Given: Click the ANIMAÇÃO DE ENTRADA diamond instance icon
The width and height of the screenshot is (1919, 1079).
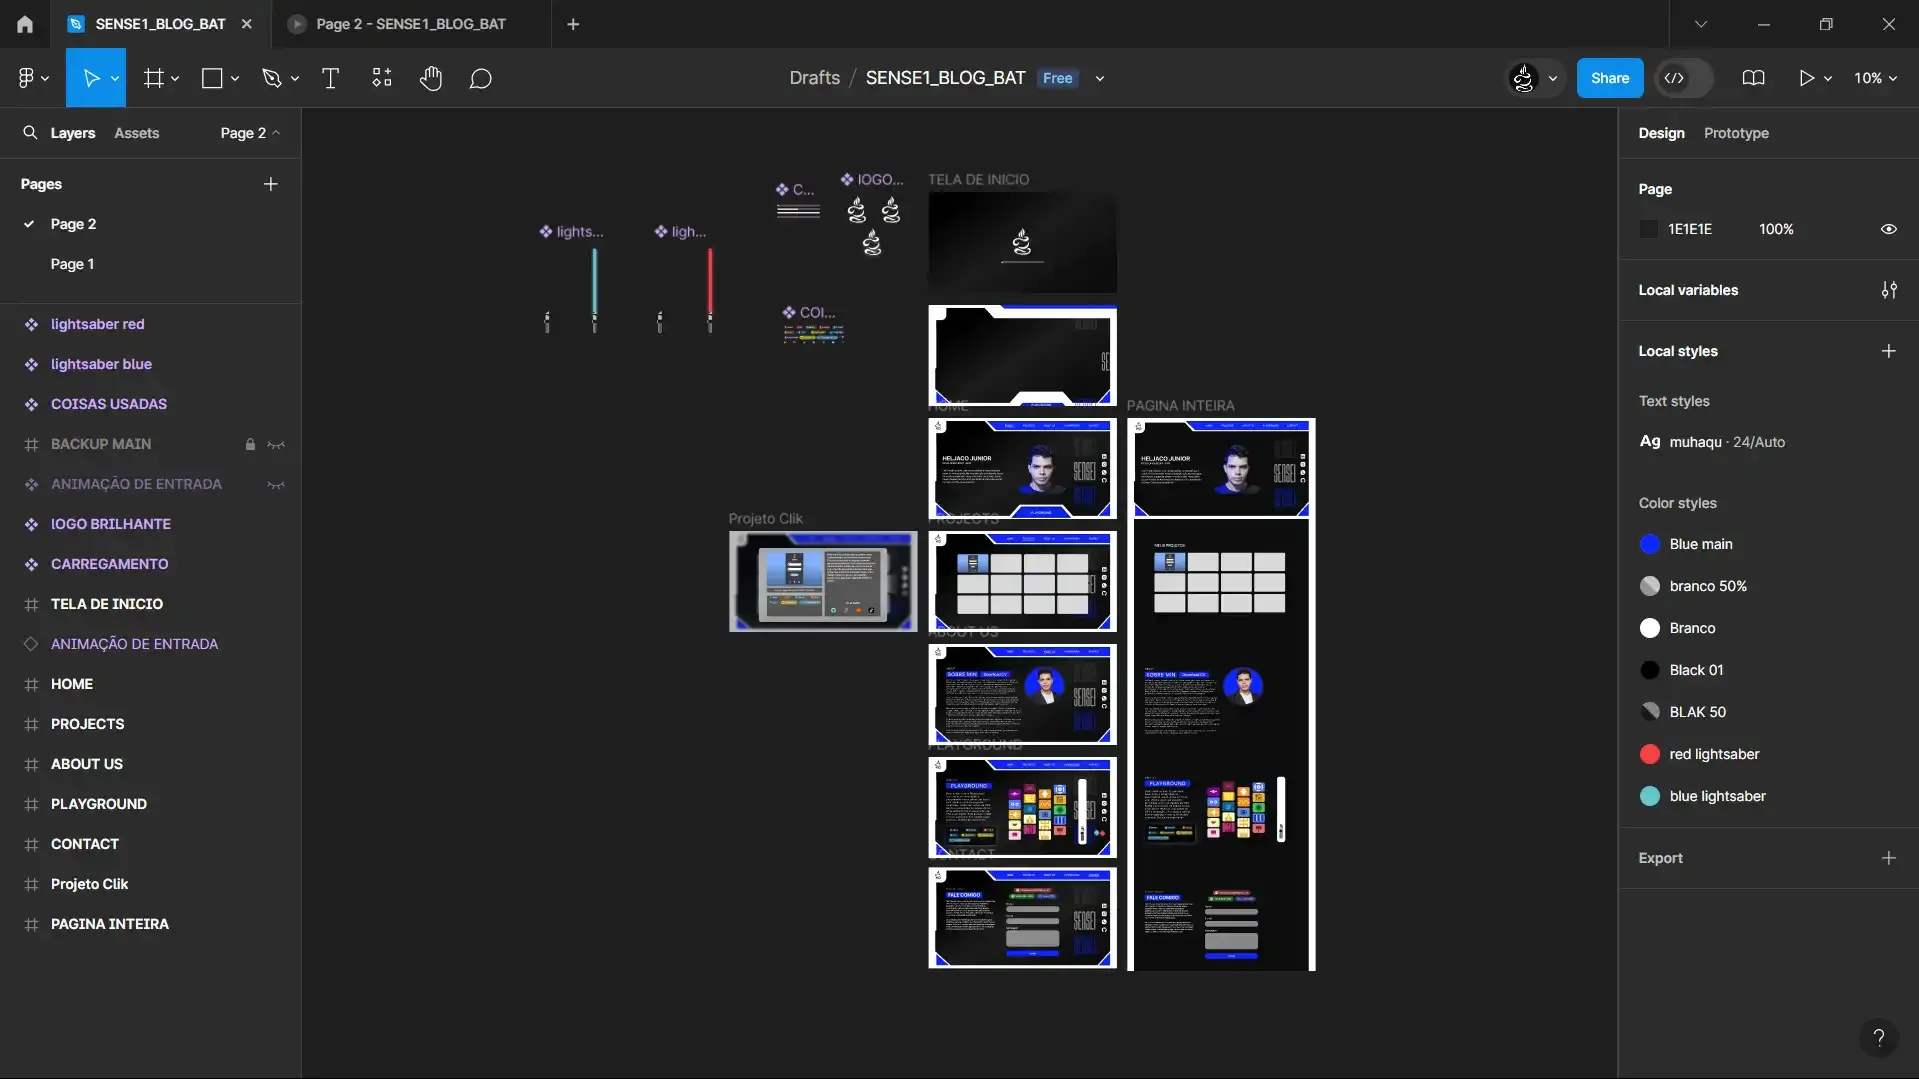Looking at the screenshot, I should click(31, 644).
